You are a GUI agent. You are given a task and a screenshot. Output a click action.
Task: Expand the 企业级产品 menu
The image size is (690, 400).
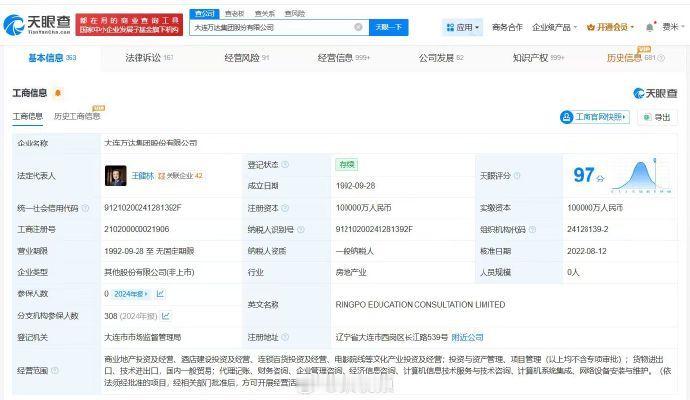pyautogui.click(x=554, y=27)
